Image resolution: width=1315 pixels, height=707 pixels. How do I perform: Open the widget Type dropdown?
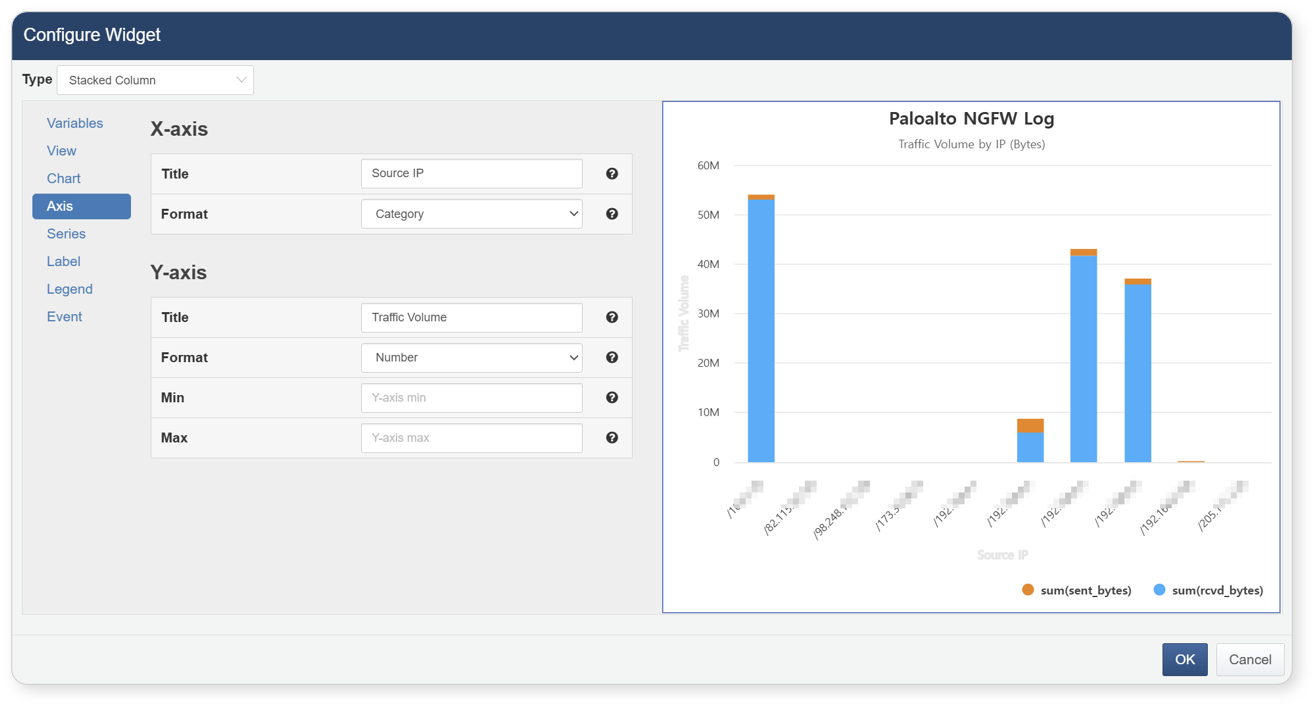[155, 80]
